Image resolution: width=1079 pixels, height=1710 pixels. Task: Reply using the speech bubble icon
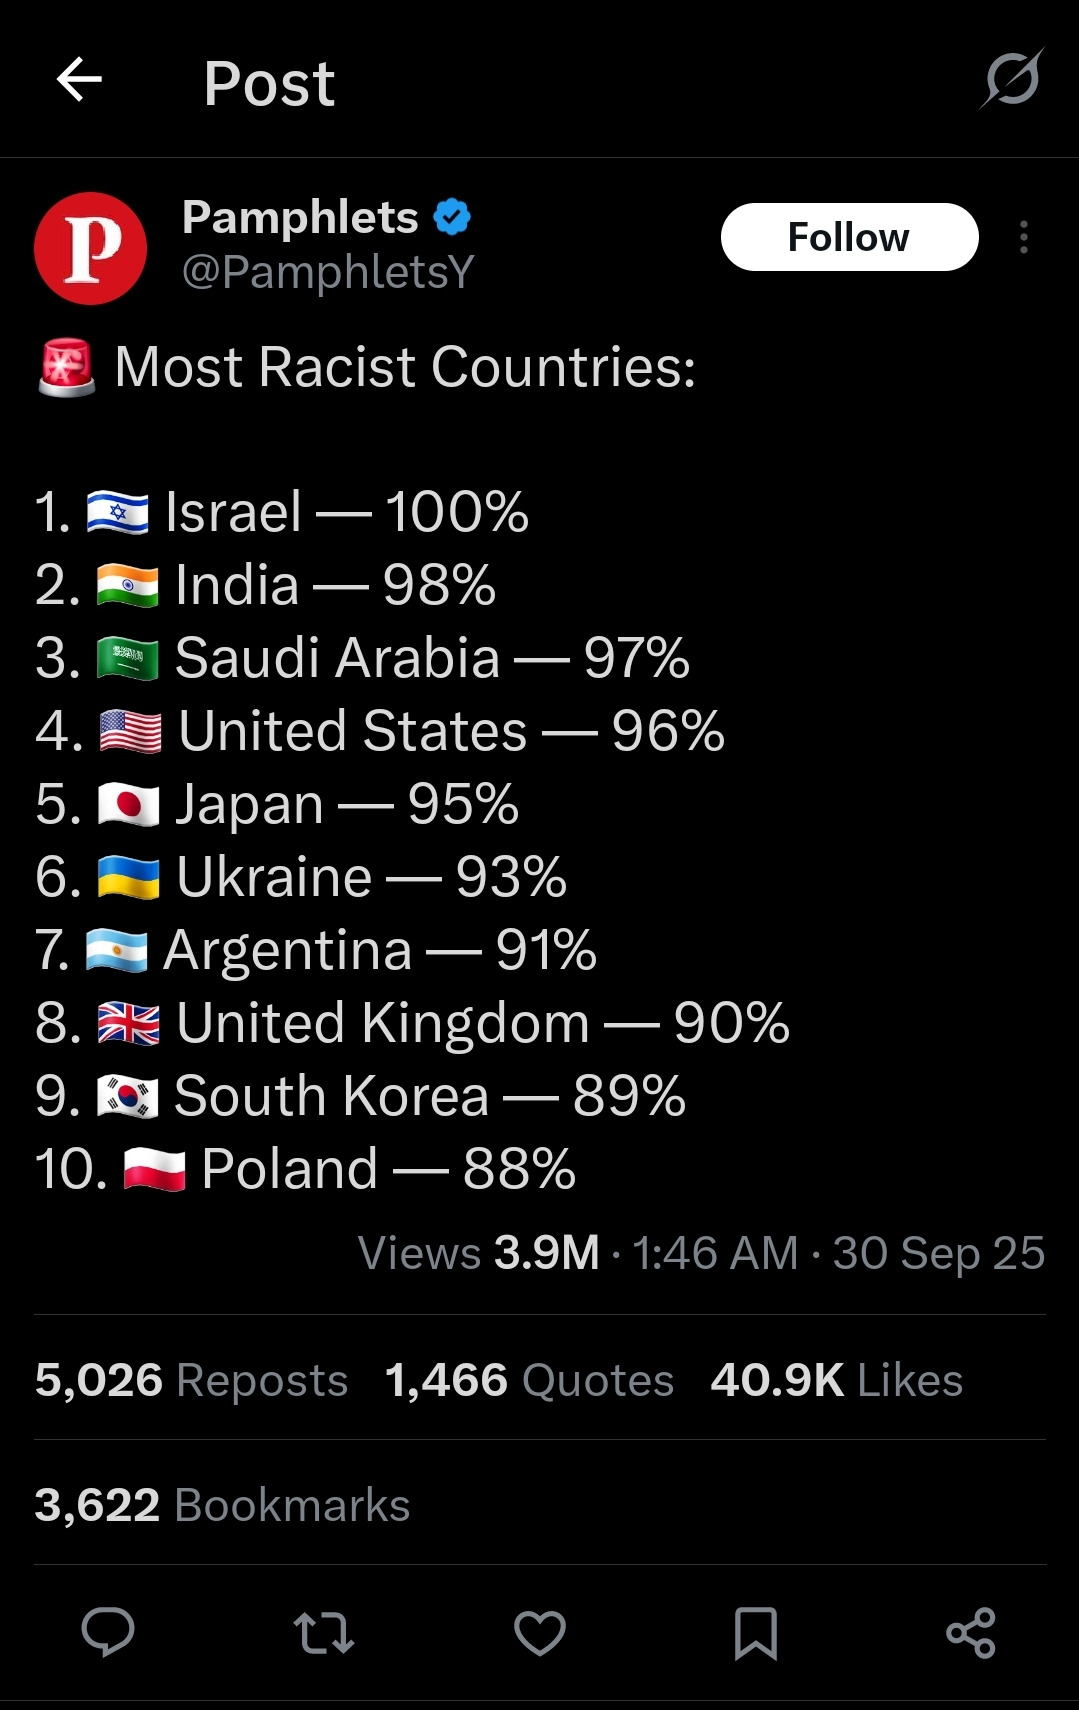tap(108, 1632)
